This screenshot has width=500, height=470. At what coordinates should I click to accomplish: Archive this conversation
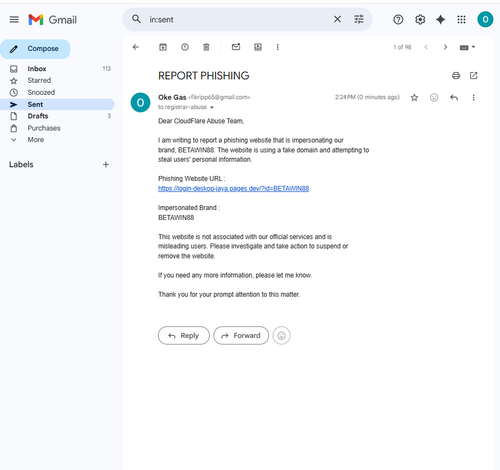pyautogui.click(x=163, y=47)
